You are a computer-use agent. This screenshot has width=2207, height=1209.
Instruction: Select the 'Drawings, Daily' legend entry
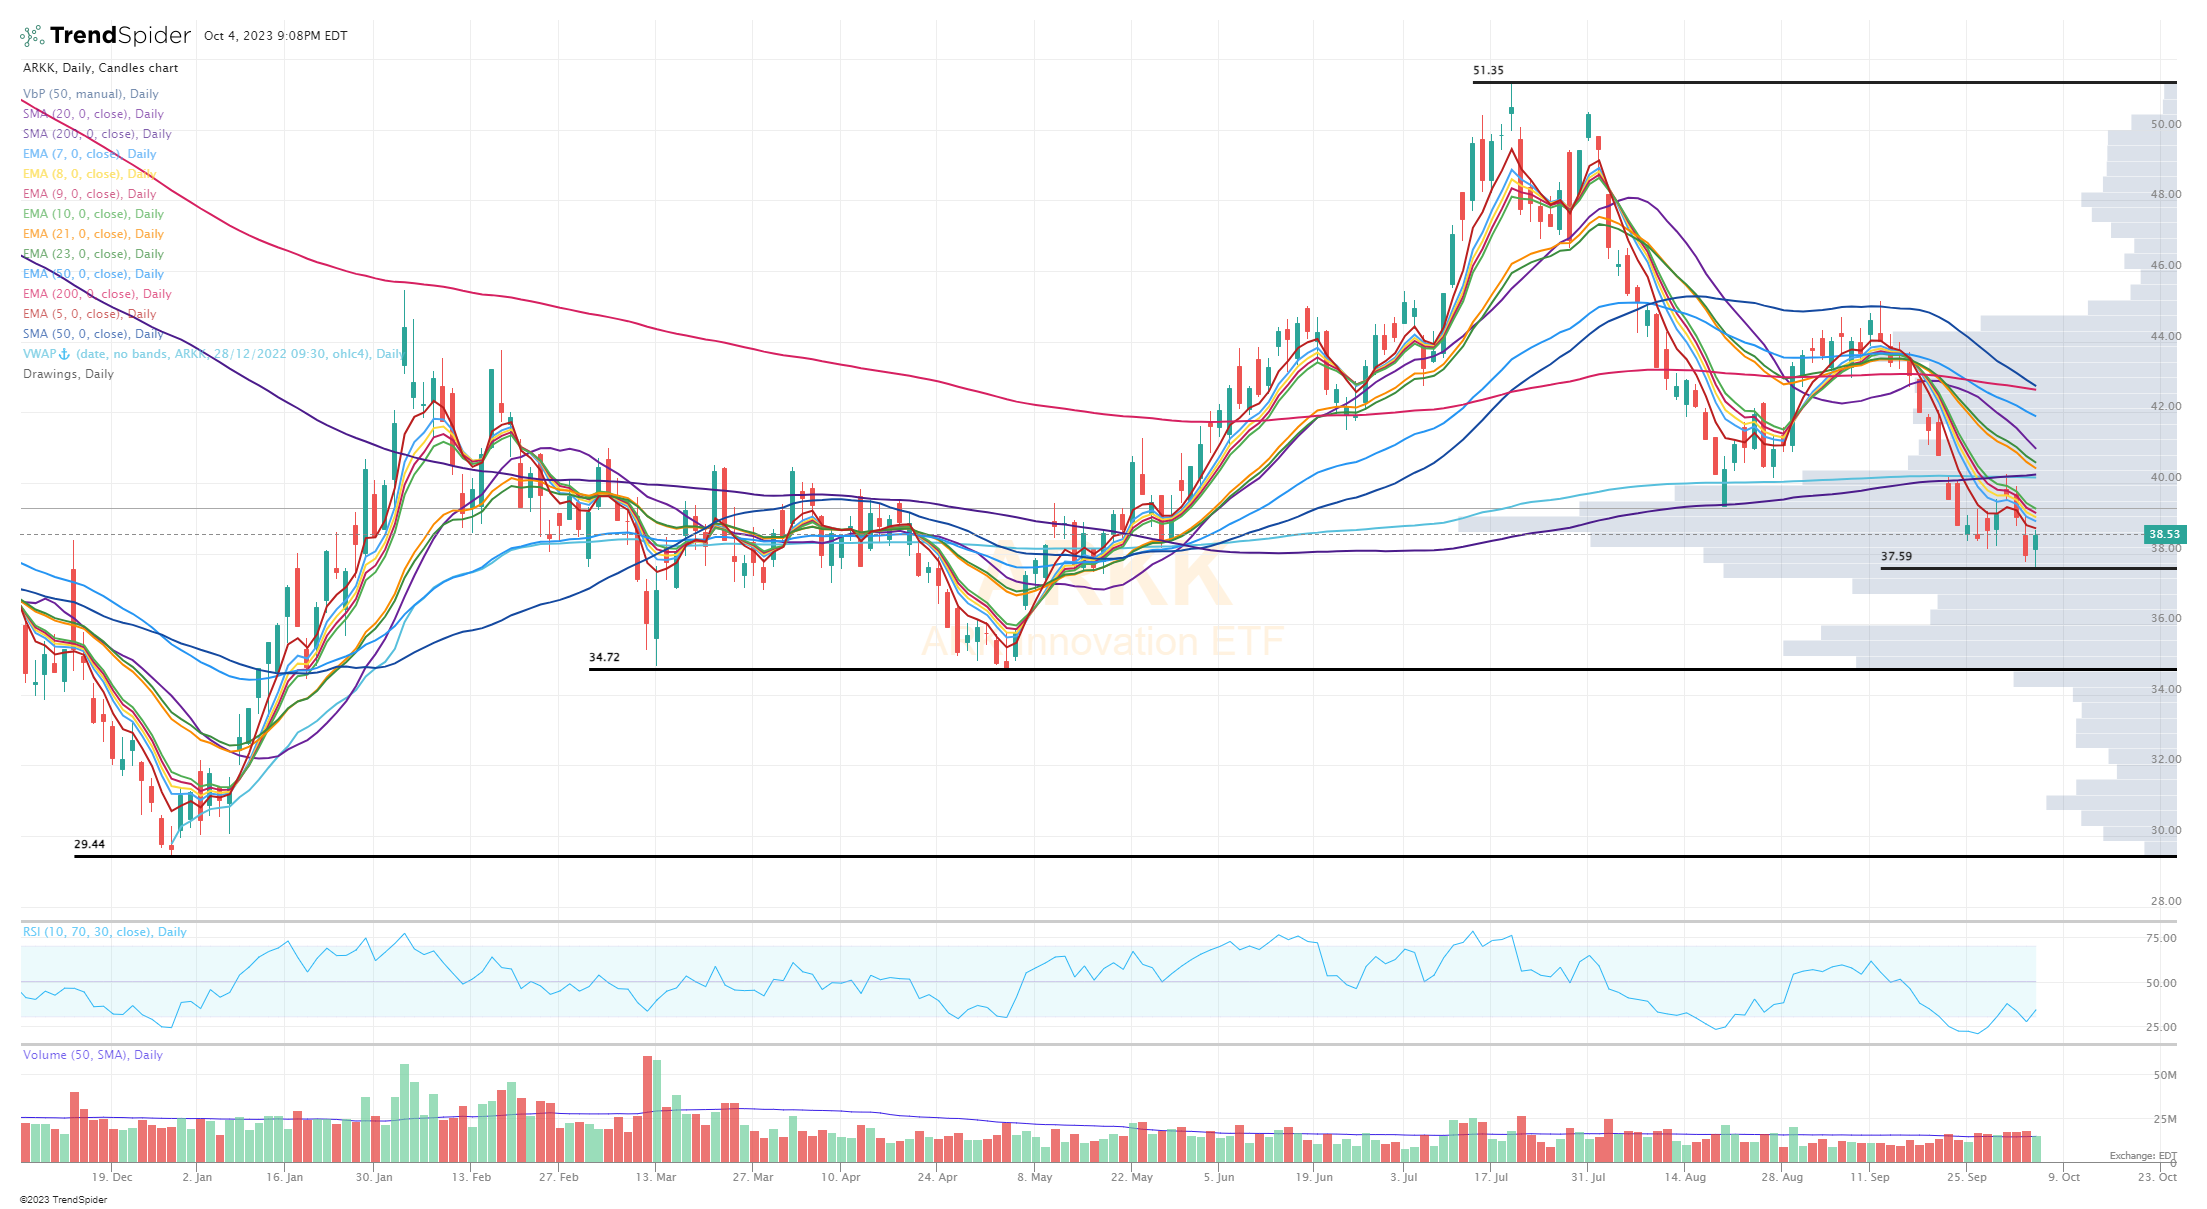point(68,374)
